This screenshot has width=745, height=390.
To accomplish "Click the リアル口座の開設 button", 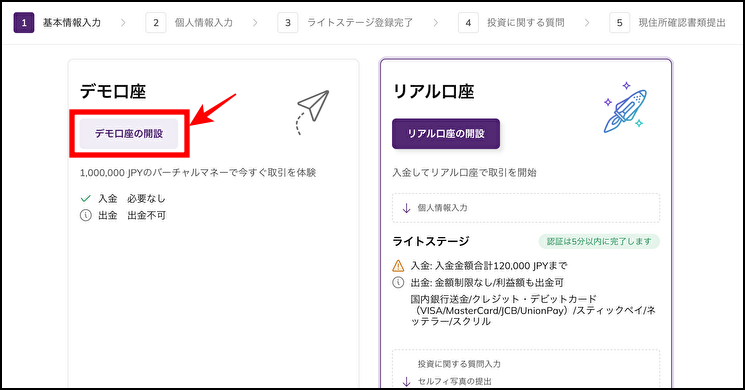I will pos(446,134).
